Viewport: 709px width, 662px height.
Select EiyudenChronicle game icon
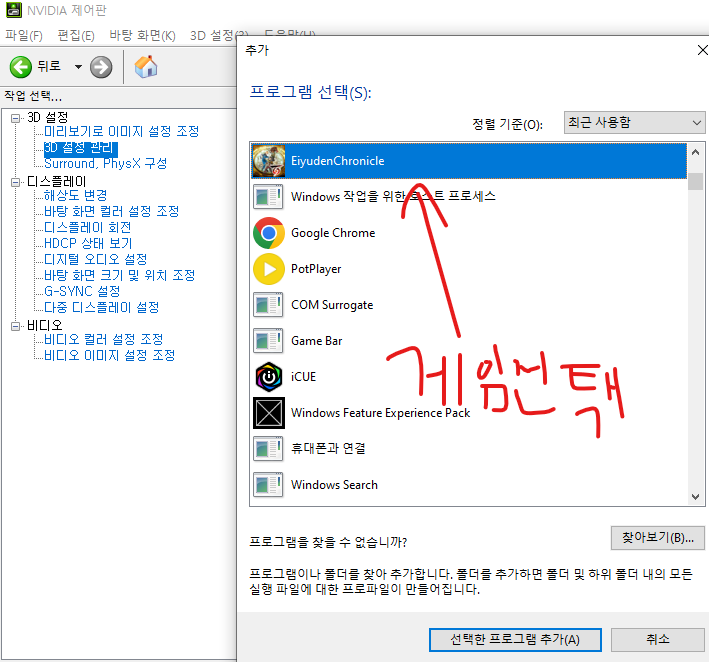(269, 161)
